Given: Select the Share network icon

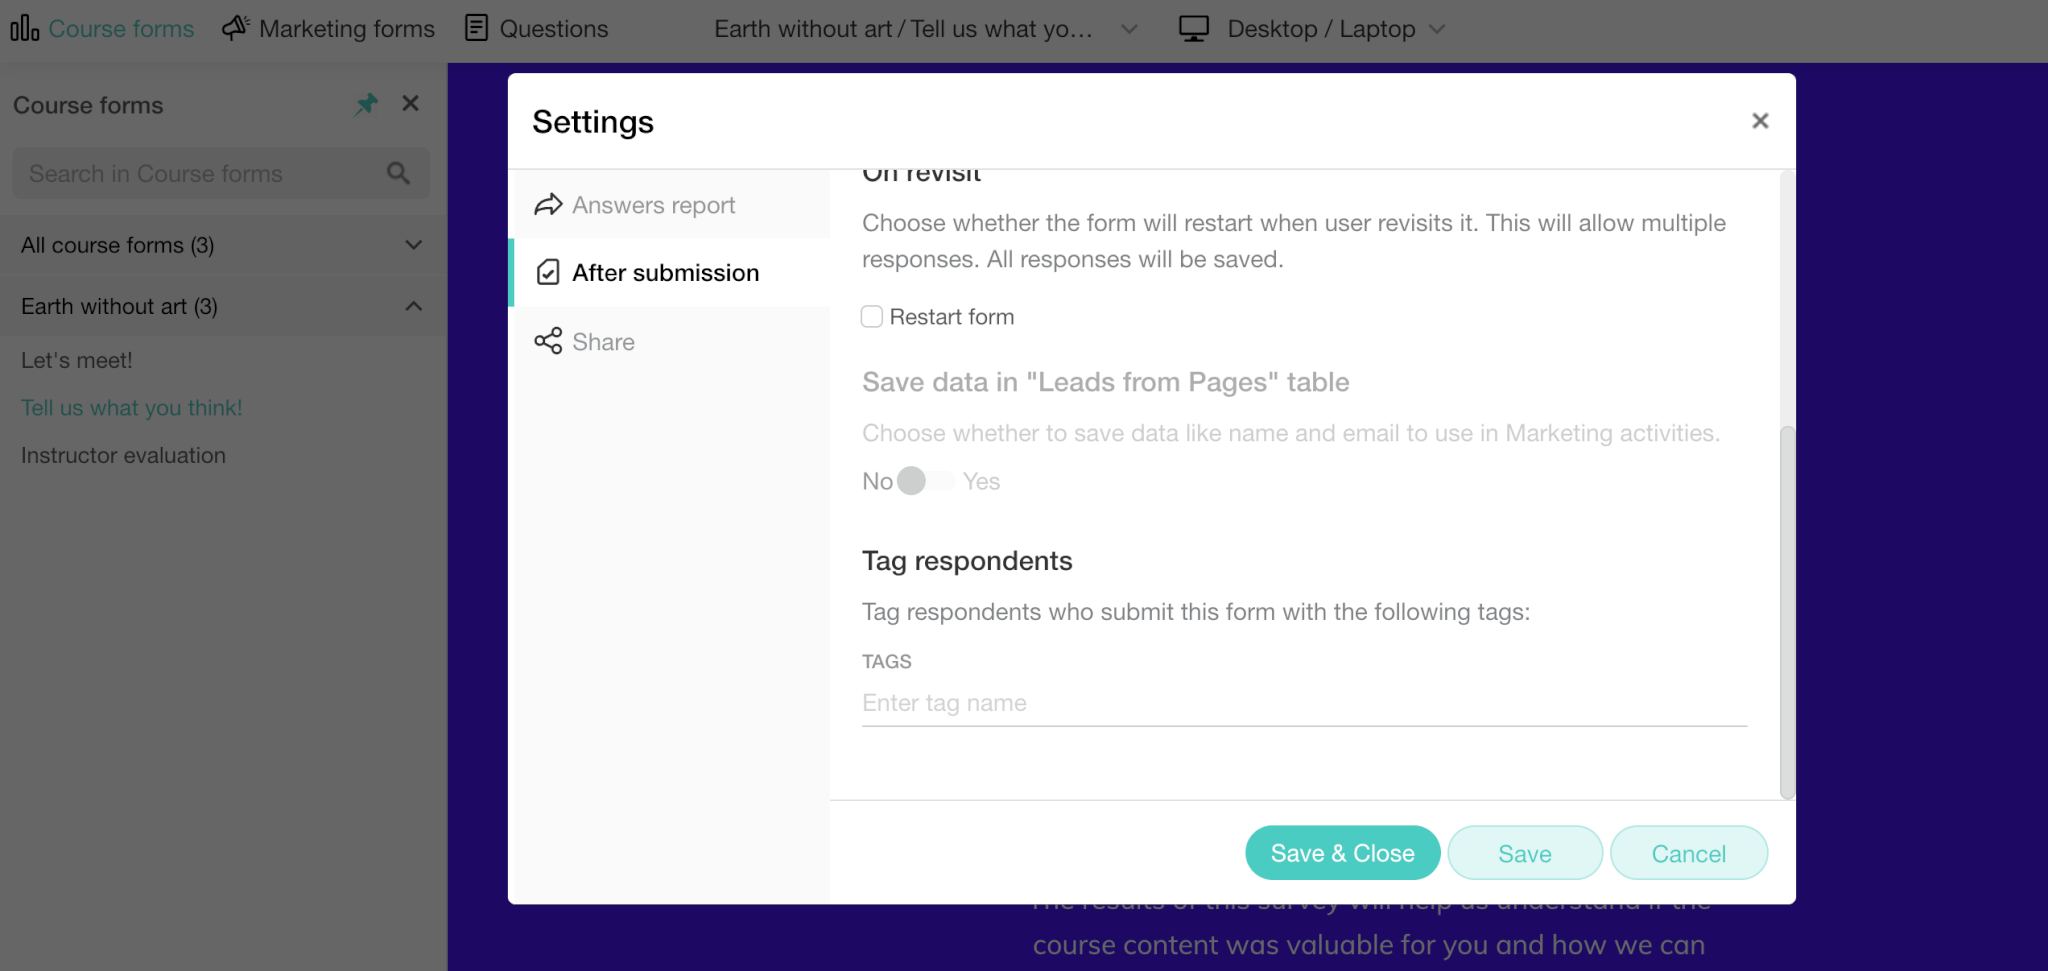Looking at the screenshot, I should [x=547, y=340].
